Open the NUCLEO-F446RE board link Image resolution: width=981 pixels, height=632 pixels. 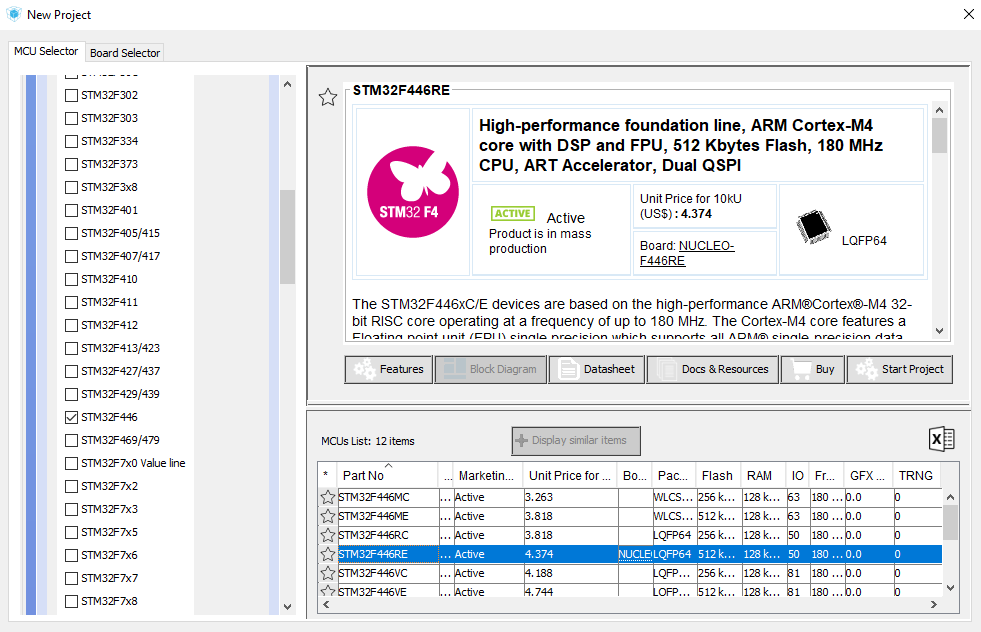687,253
